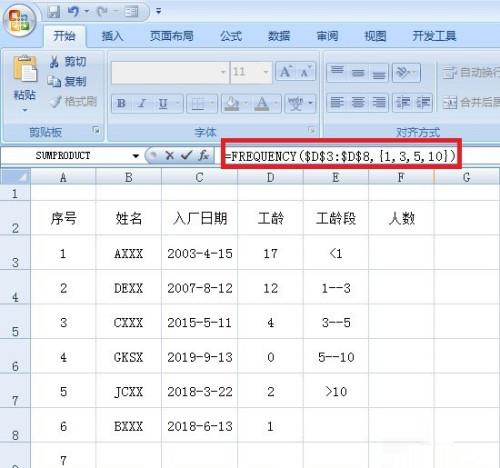Click the phonetic guide 文 icon
The height and width of the screenshot is (468, 500).
coord(296,104)
